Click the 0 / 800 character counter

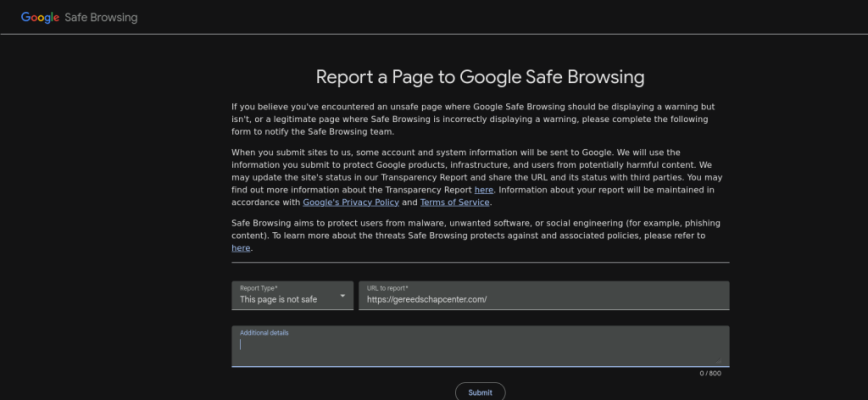click(x=709, y=374)
